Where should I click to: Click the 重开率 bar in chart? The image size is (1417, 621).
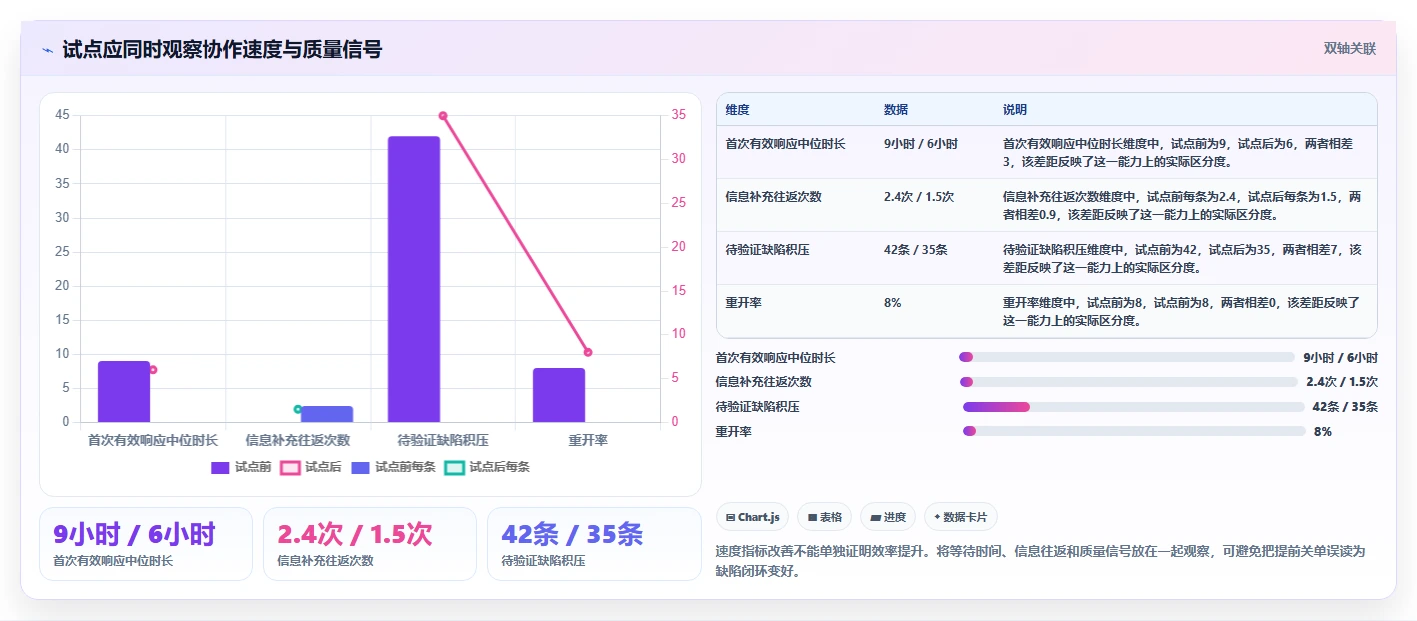pos(559,395)
